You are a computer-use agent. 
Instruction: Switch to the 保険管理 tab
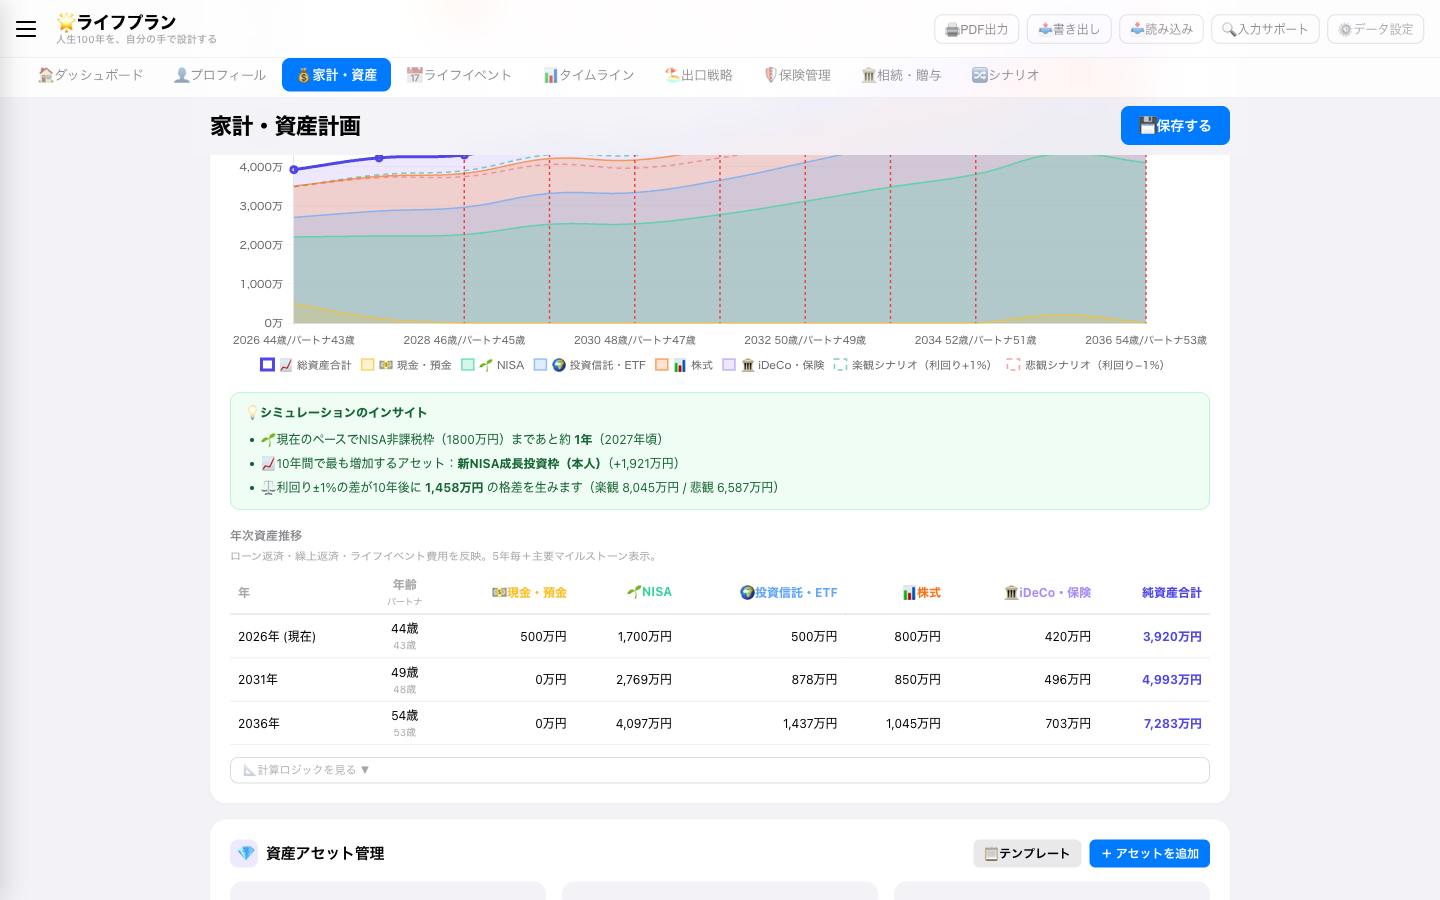pyautogui.click(x=797, y=74)
